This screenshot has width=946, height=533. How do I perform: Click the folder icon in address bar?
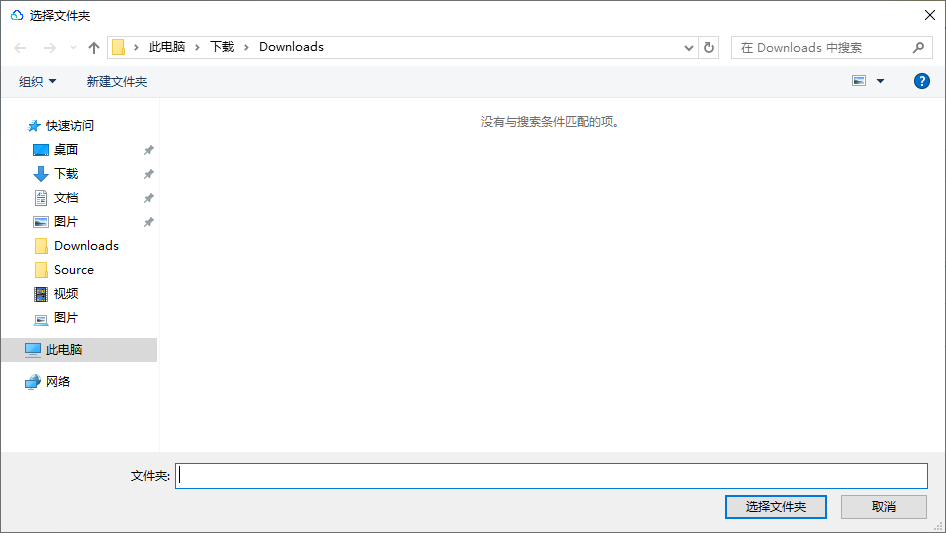click(x=119, y=47)
